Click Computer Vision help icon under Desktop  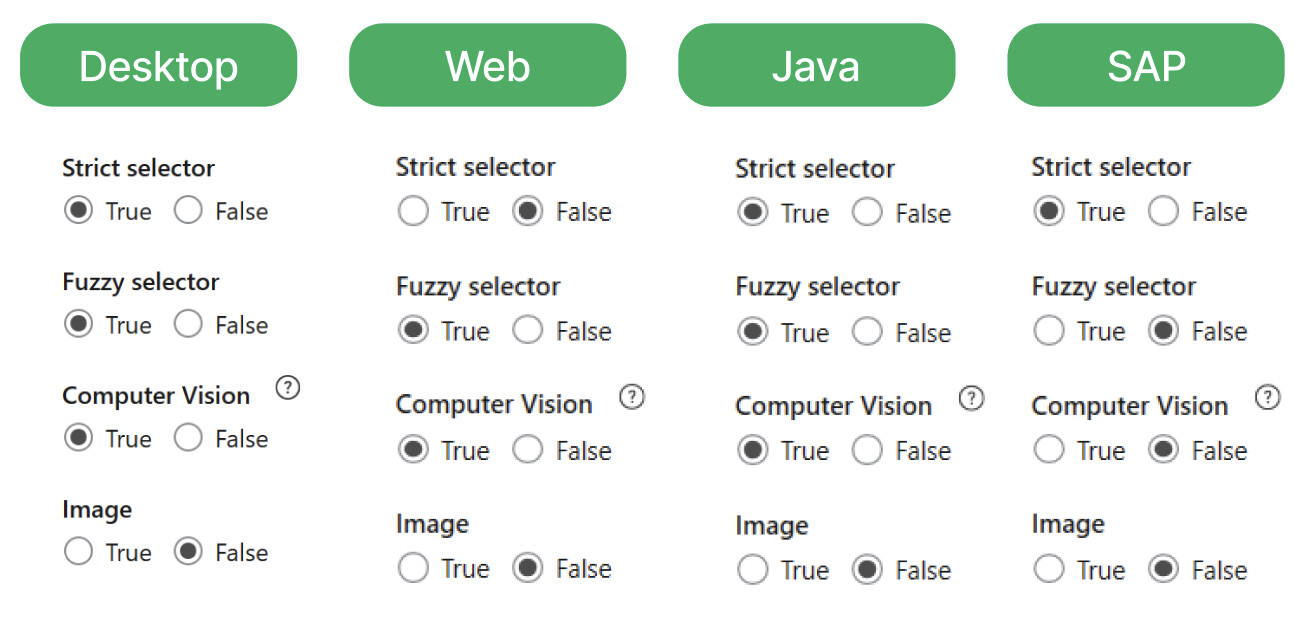287,389
